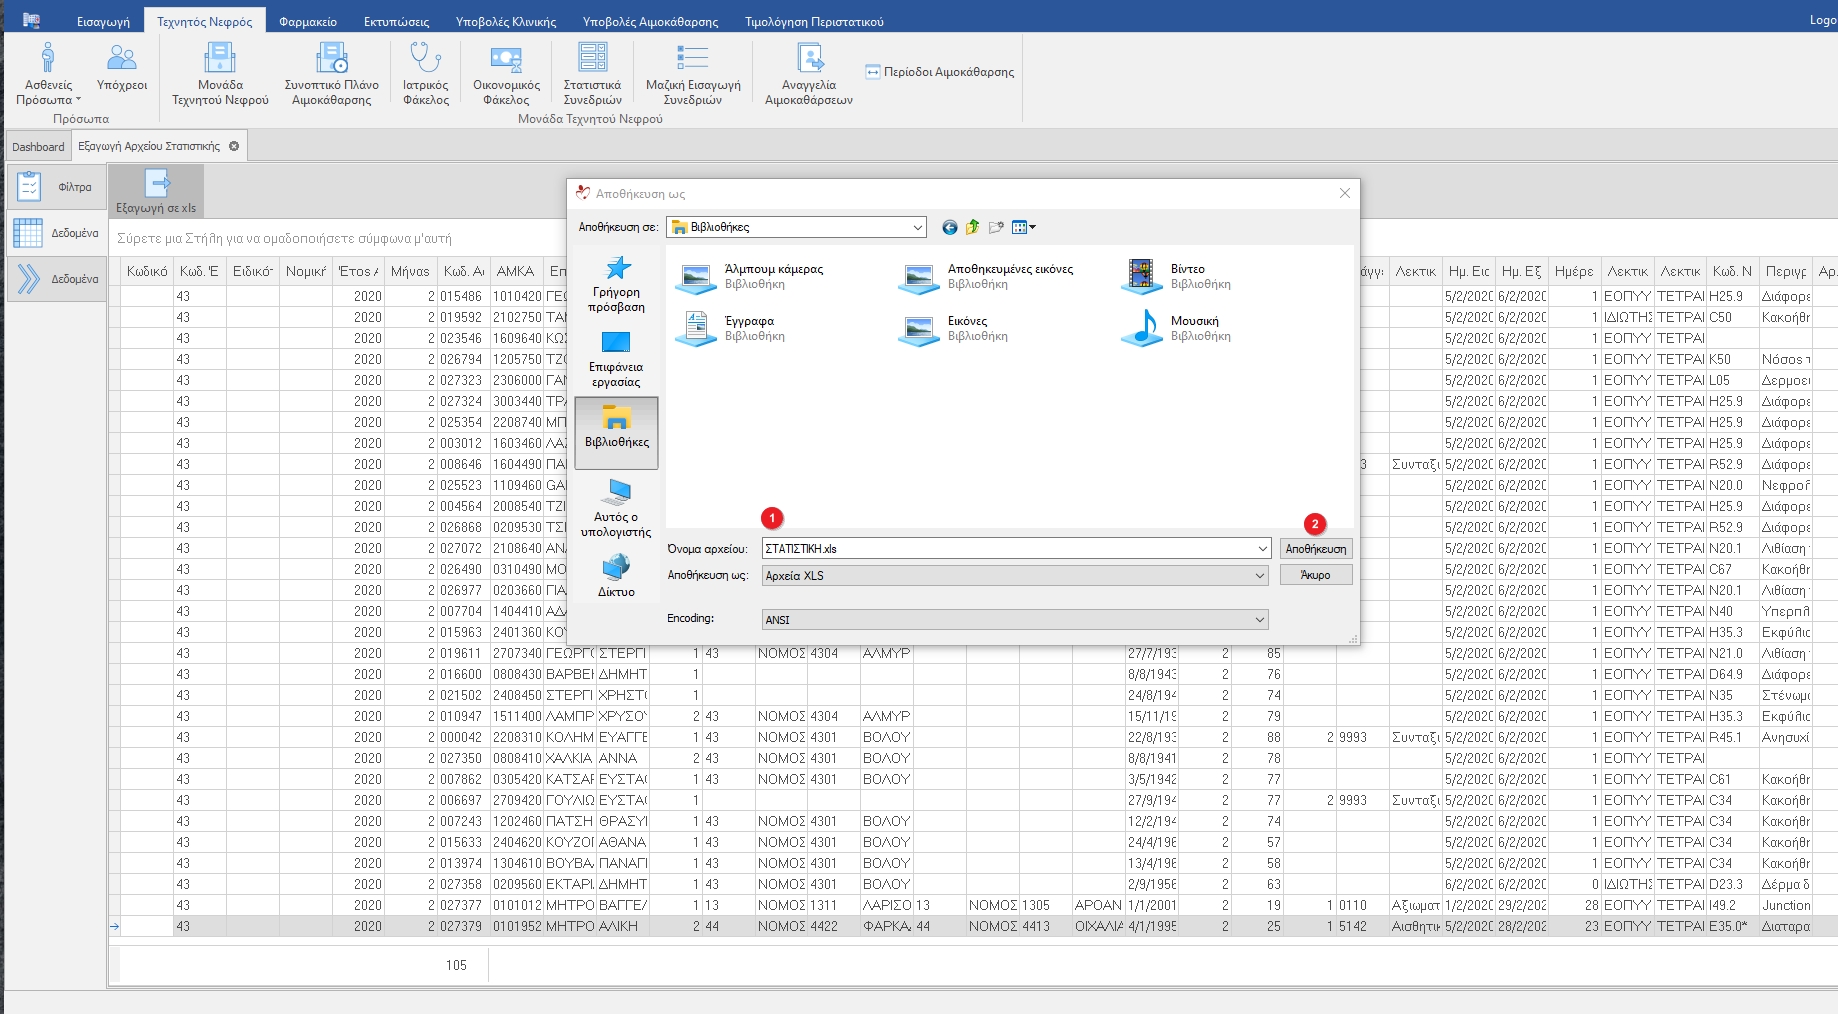Image resolution: width=1838 pixels, height=1014 pixels.
Task: Click the Άκυρο cancel button
Action: pyautogui.click(x=1315, y=575)
